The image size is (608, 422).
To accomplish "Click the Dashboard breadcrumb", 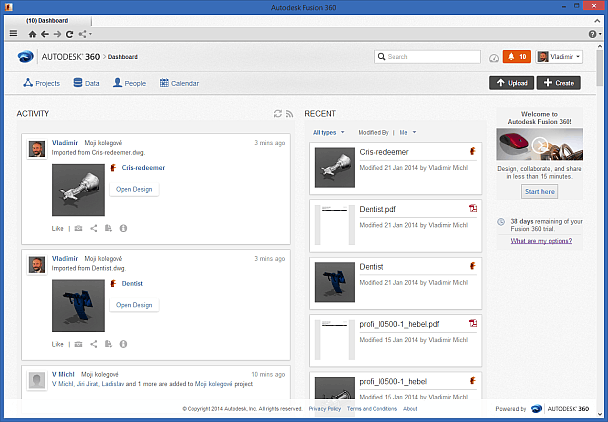I will pos(123,57).
